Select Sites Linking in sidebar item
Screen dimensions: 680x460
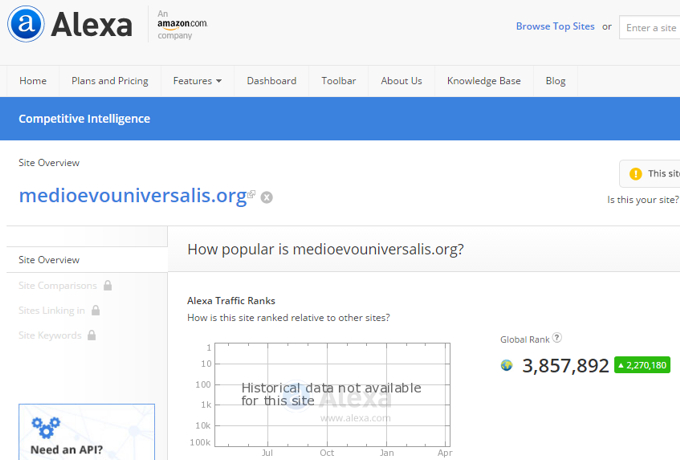tap(52, 310)
